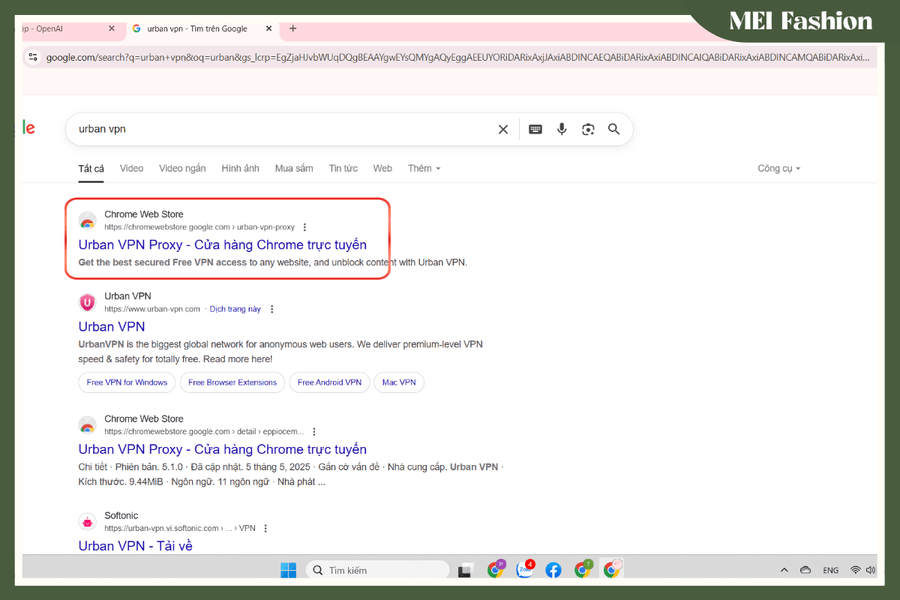Click the 'https://www.urban-vpn.com' URL text
This screenshot has width=900, height=600.
click(152, 309)
